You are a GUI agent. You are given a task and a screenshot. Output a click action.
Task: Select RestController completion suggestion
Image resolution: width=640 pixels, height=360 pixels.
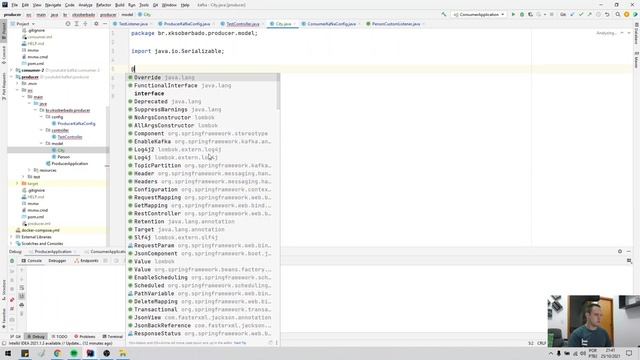pos(202,213)
